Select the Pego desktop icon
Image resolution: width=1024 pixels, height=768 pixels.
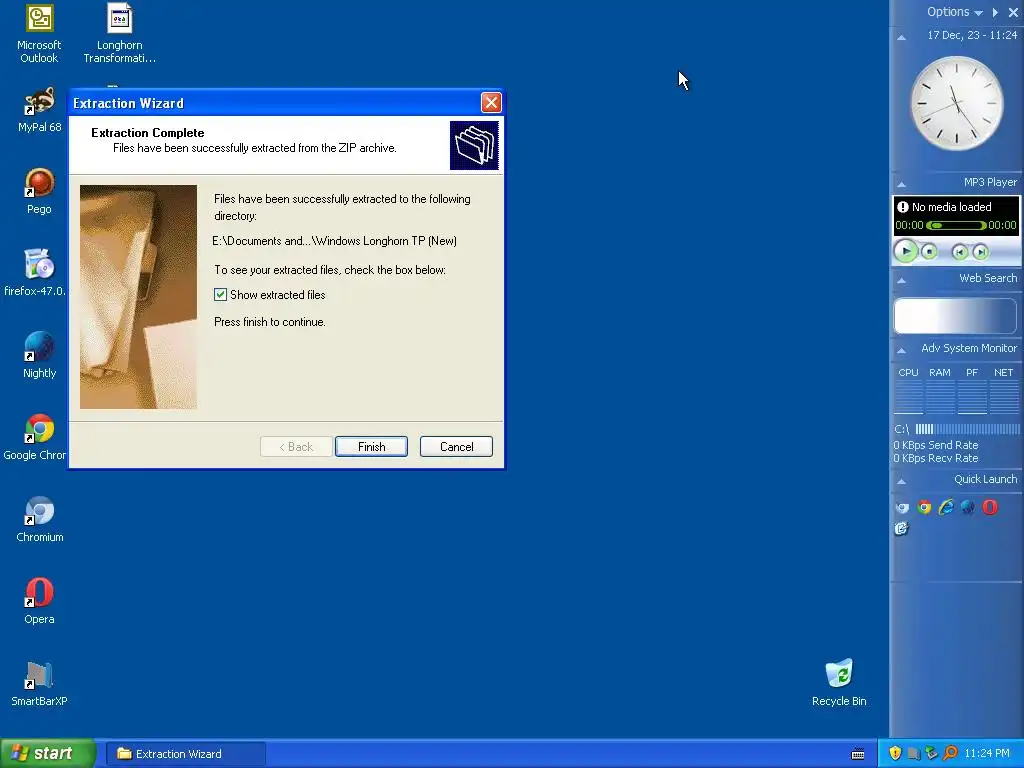pos(39,191)
